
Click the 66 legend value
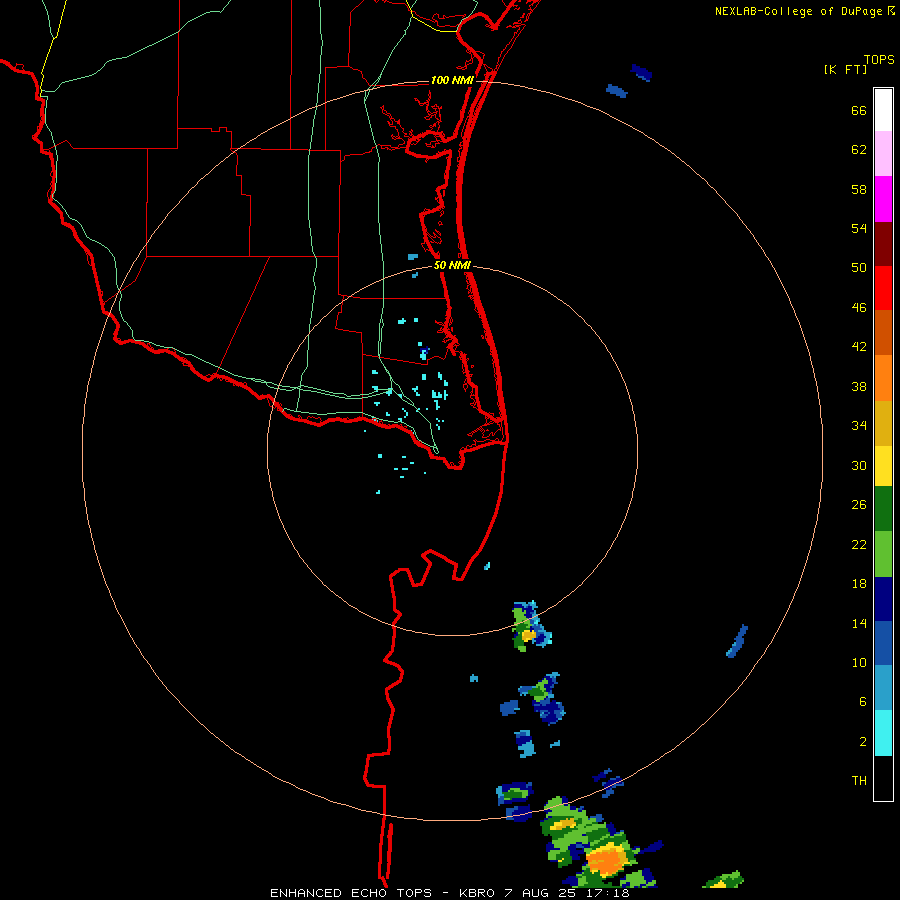859,110
